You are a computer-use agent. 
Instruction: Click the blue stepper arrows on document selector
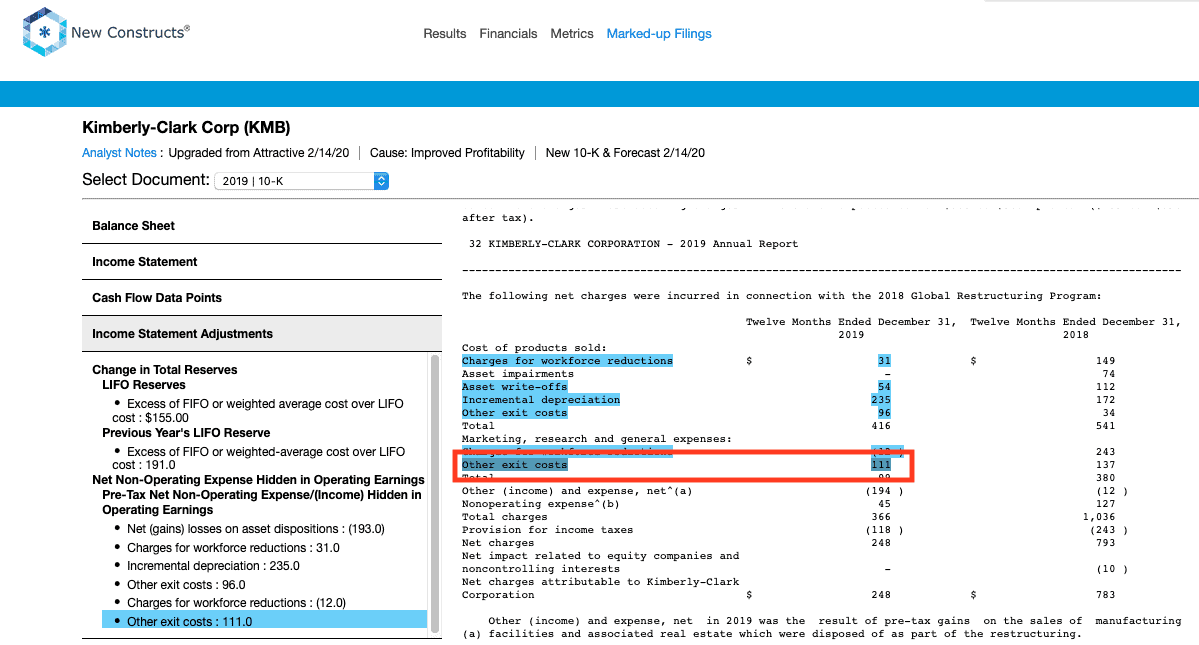[381, 181]
